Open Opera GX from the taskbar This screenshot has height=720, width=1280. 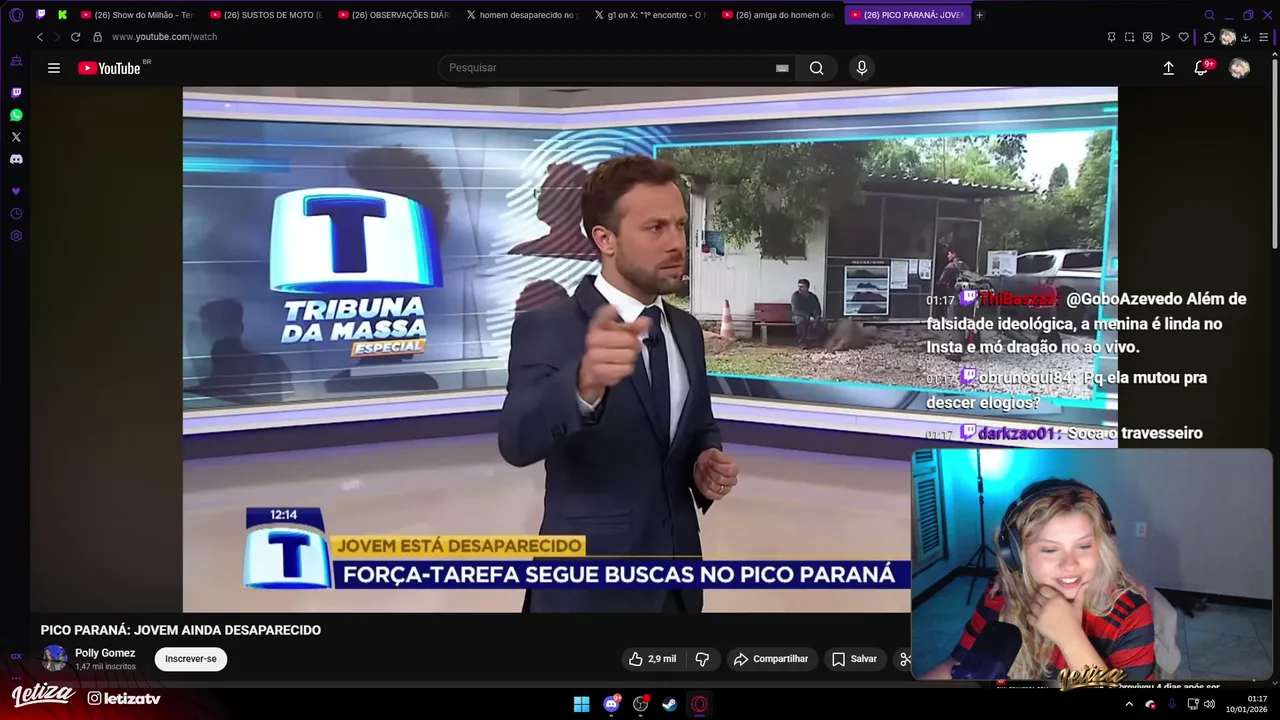700,704
